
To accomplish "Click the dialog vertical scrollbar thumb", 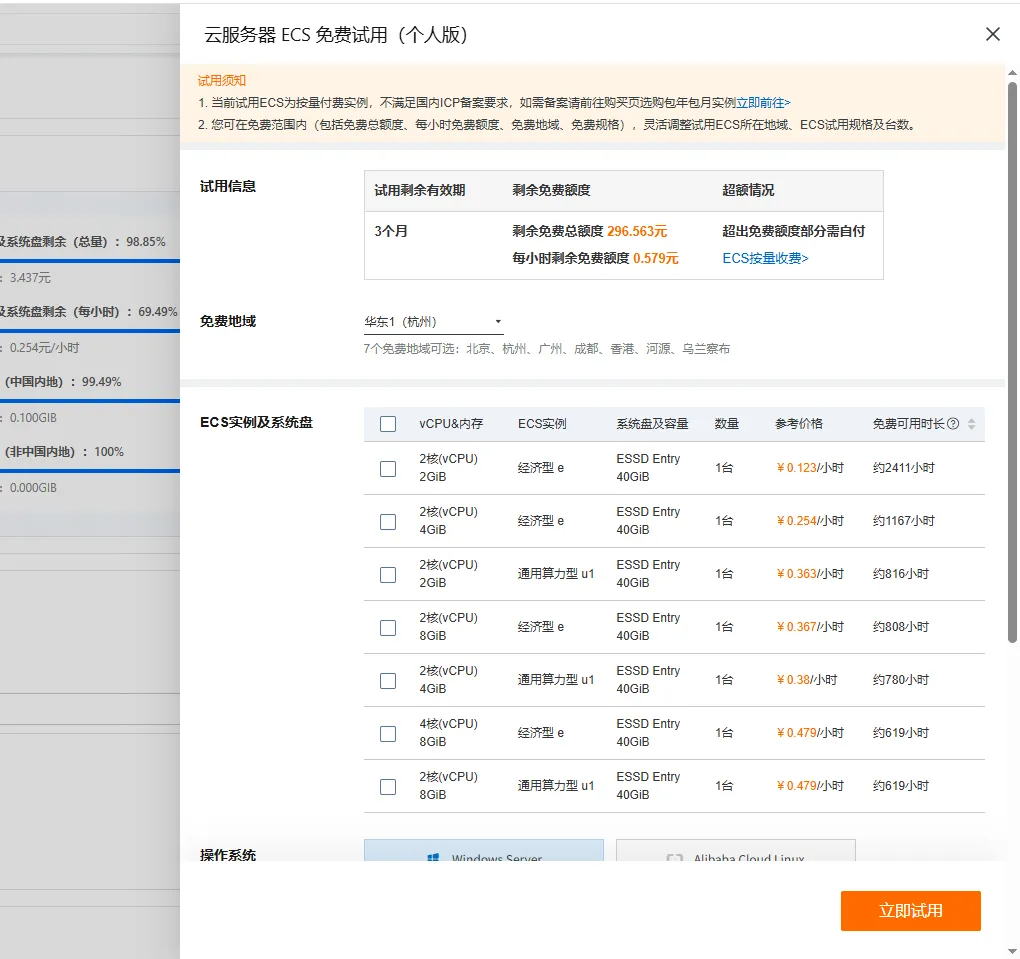I will coord(1012,362).
